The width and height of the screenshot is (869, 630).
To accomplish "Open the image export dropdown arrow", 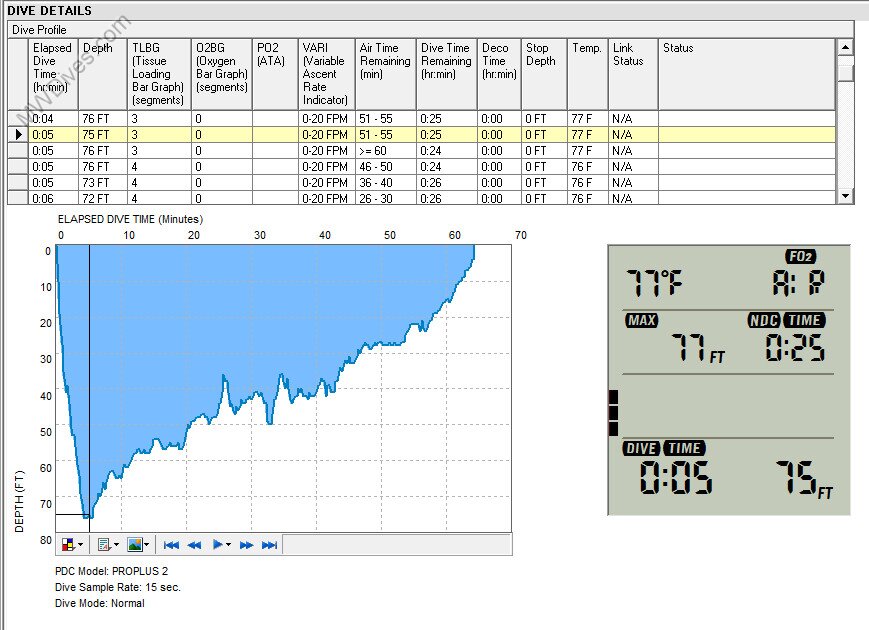I will [x=147, y=545].
